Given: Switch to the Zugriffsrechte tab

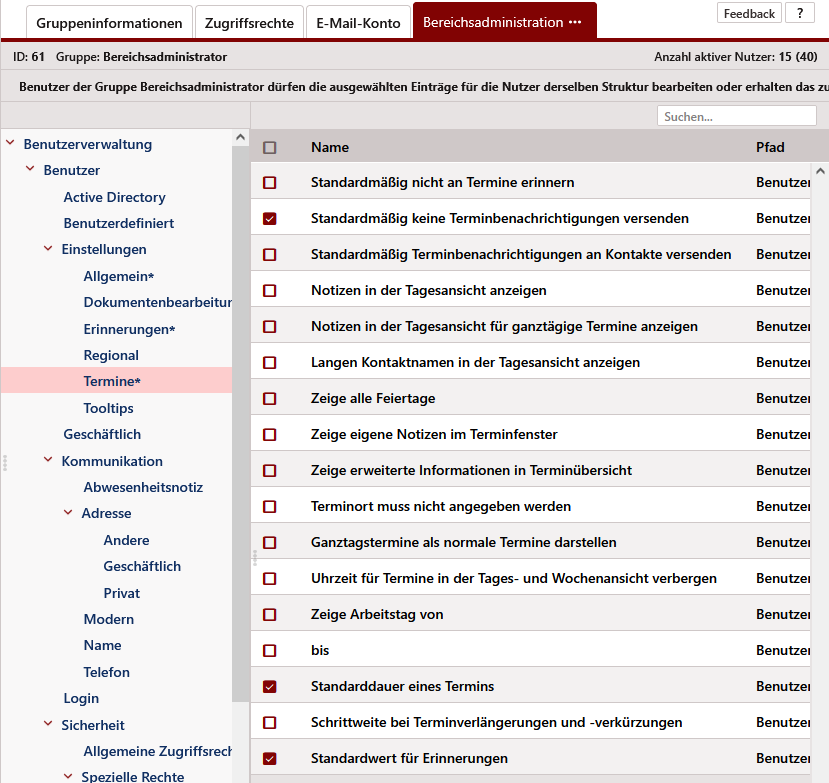Looking at the screenshot, I should pos(249,22).
